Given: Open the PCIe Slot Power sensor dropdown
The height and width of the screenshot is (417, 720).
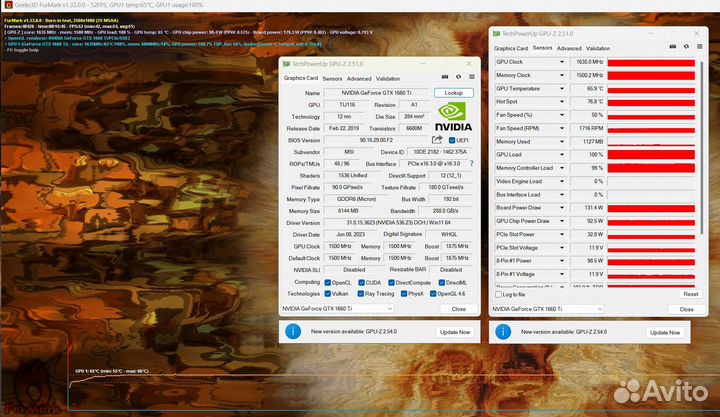Looking at the screenshot, I should (562, 235).
